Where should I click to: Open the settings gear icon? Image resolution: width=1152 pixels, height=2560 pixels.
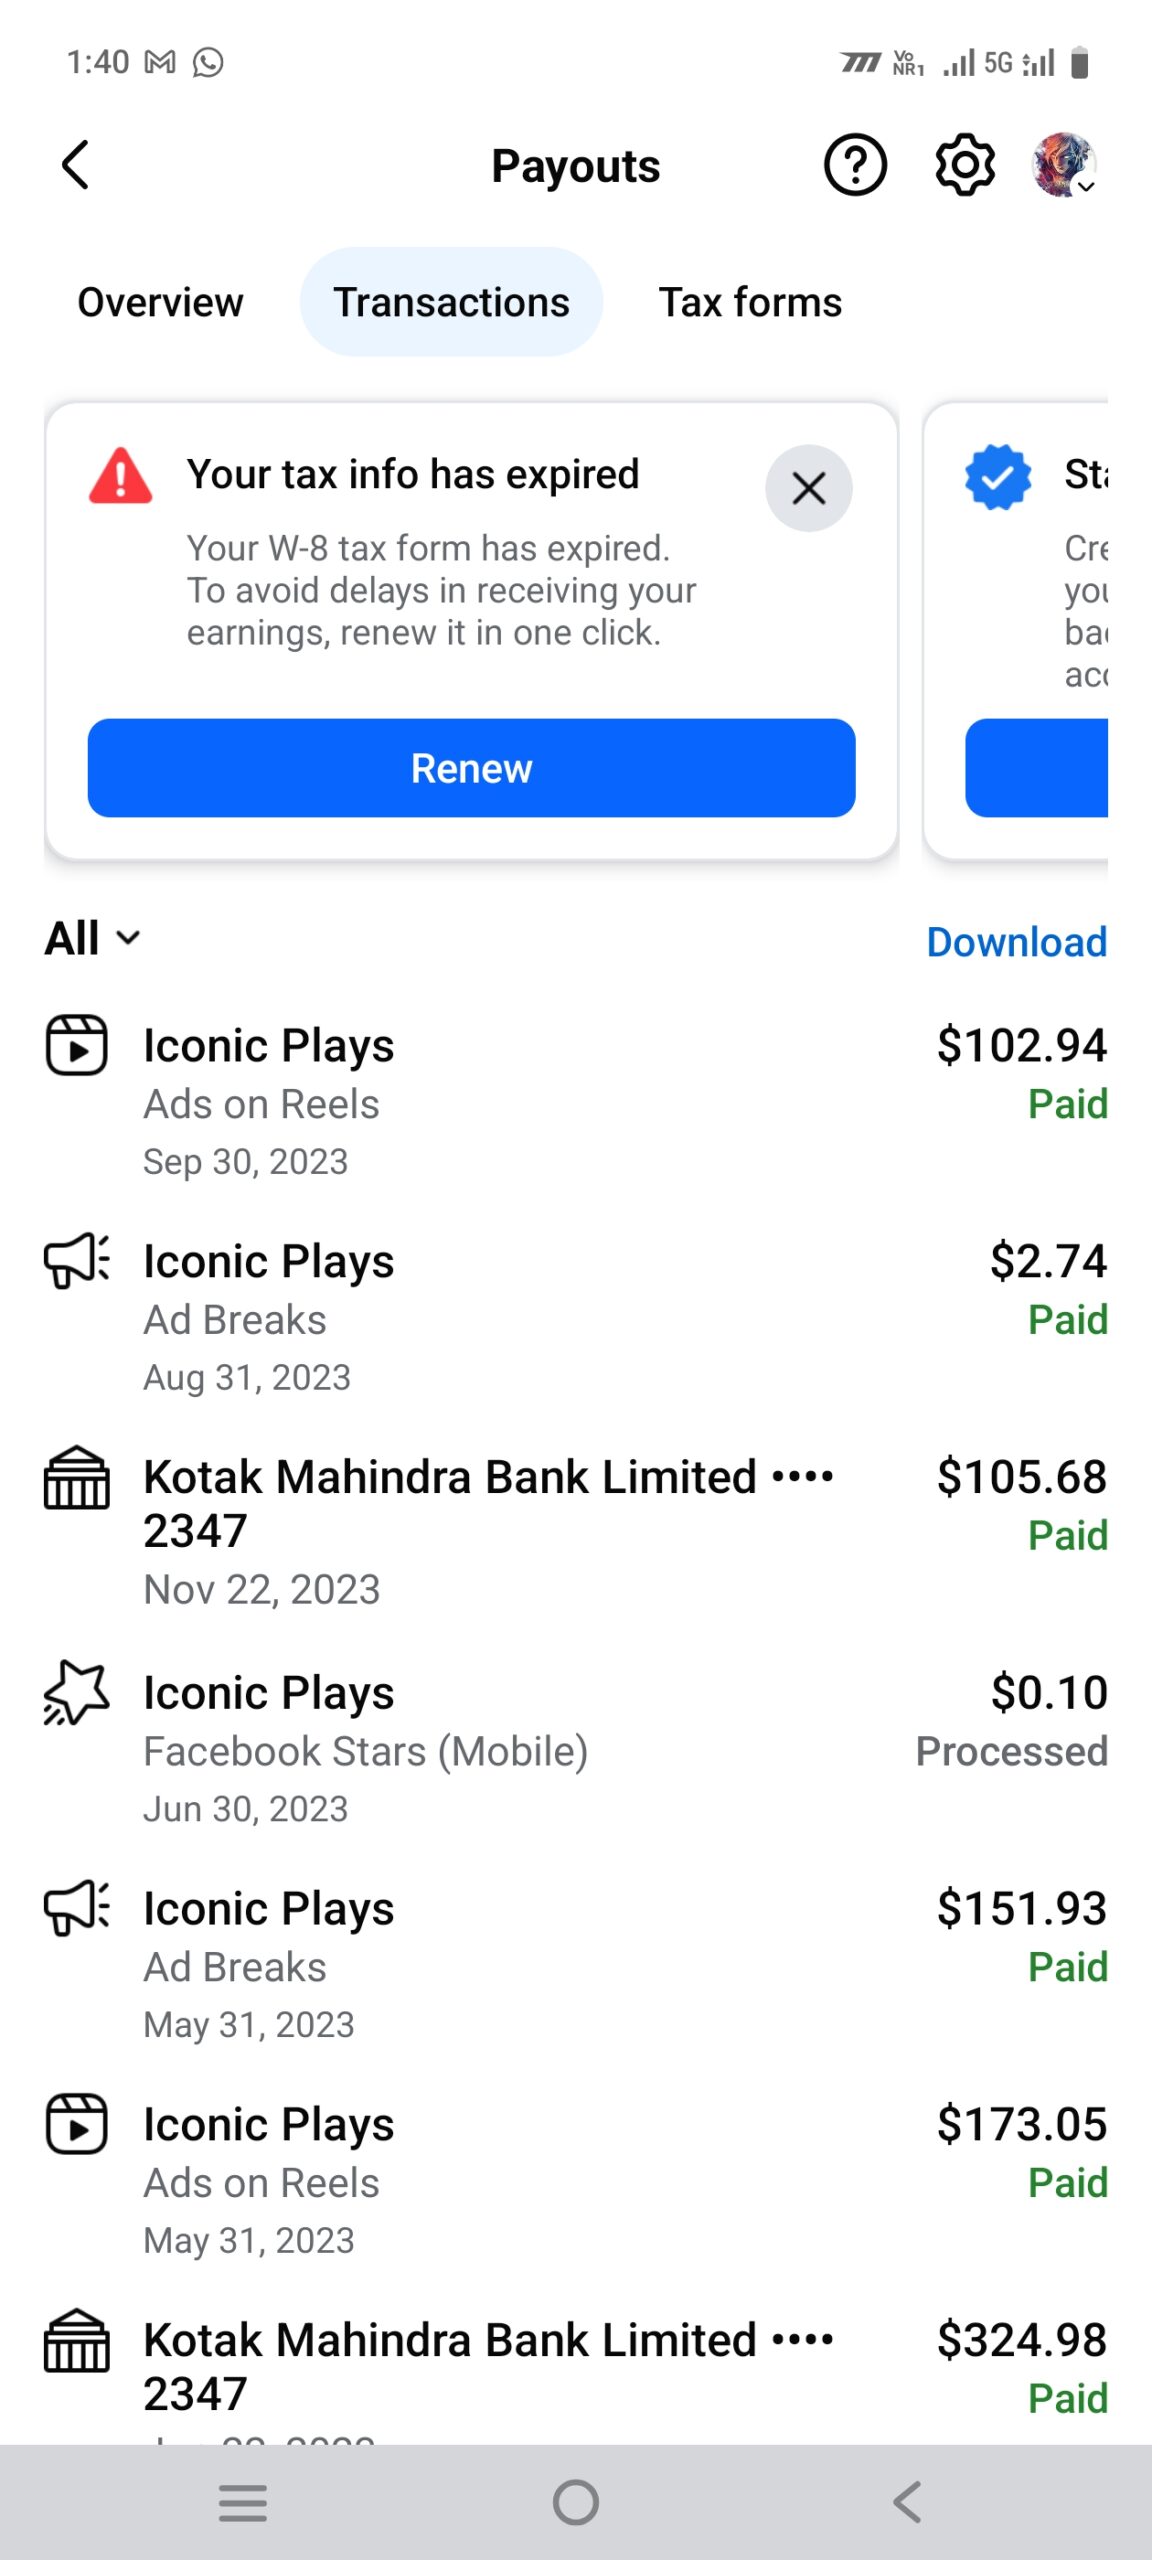point(965,165)
